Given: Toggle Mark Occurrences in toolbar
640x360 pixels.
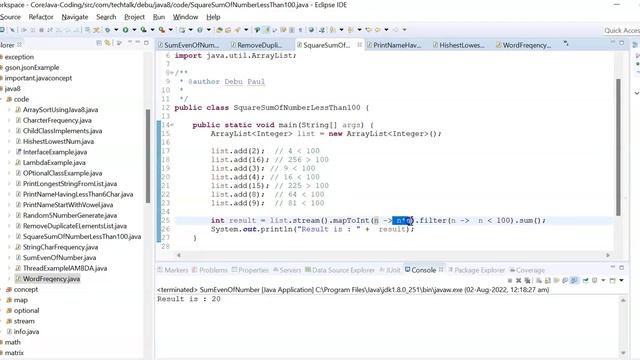Looking at the screenshot, I should pyautogui.click(x=266, y=30).
